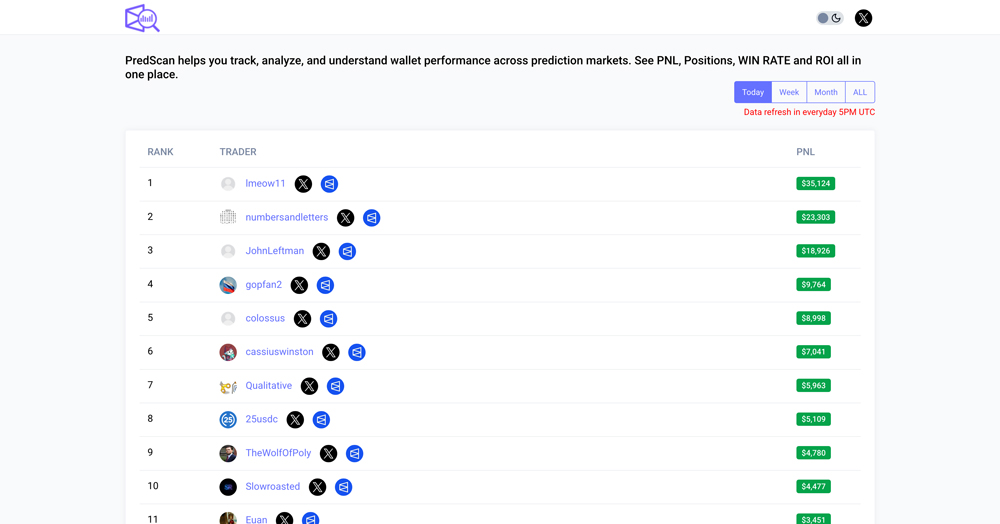Open colossus trader profile
The image size is (1000, 524).
pyautogui.click(x=265, y=318)
